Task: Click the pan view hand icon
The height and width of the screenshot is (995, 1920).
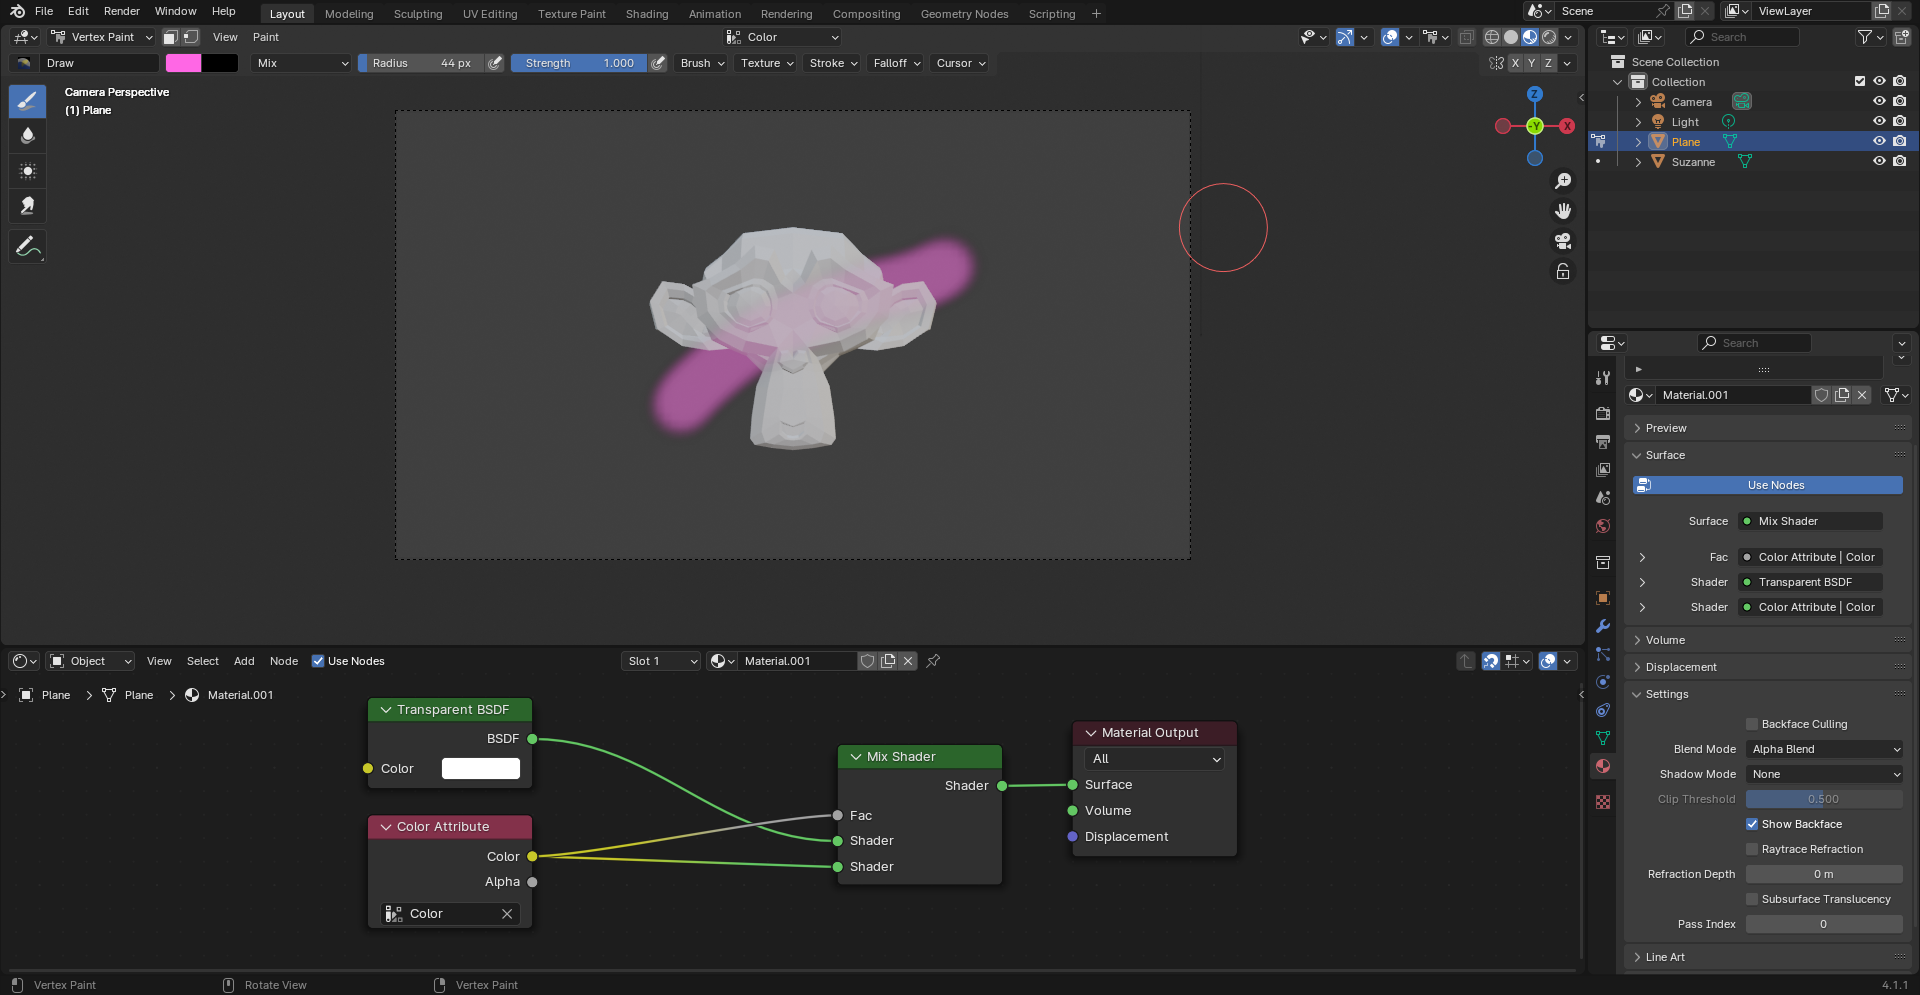Action: (1563, 211)
